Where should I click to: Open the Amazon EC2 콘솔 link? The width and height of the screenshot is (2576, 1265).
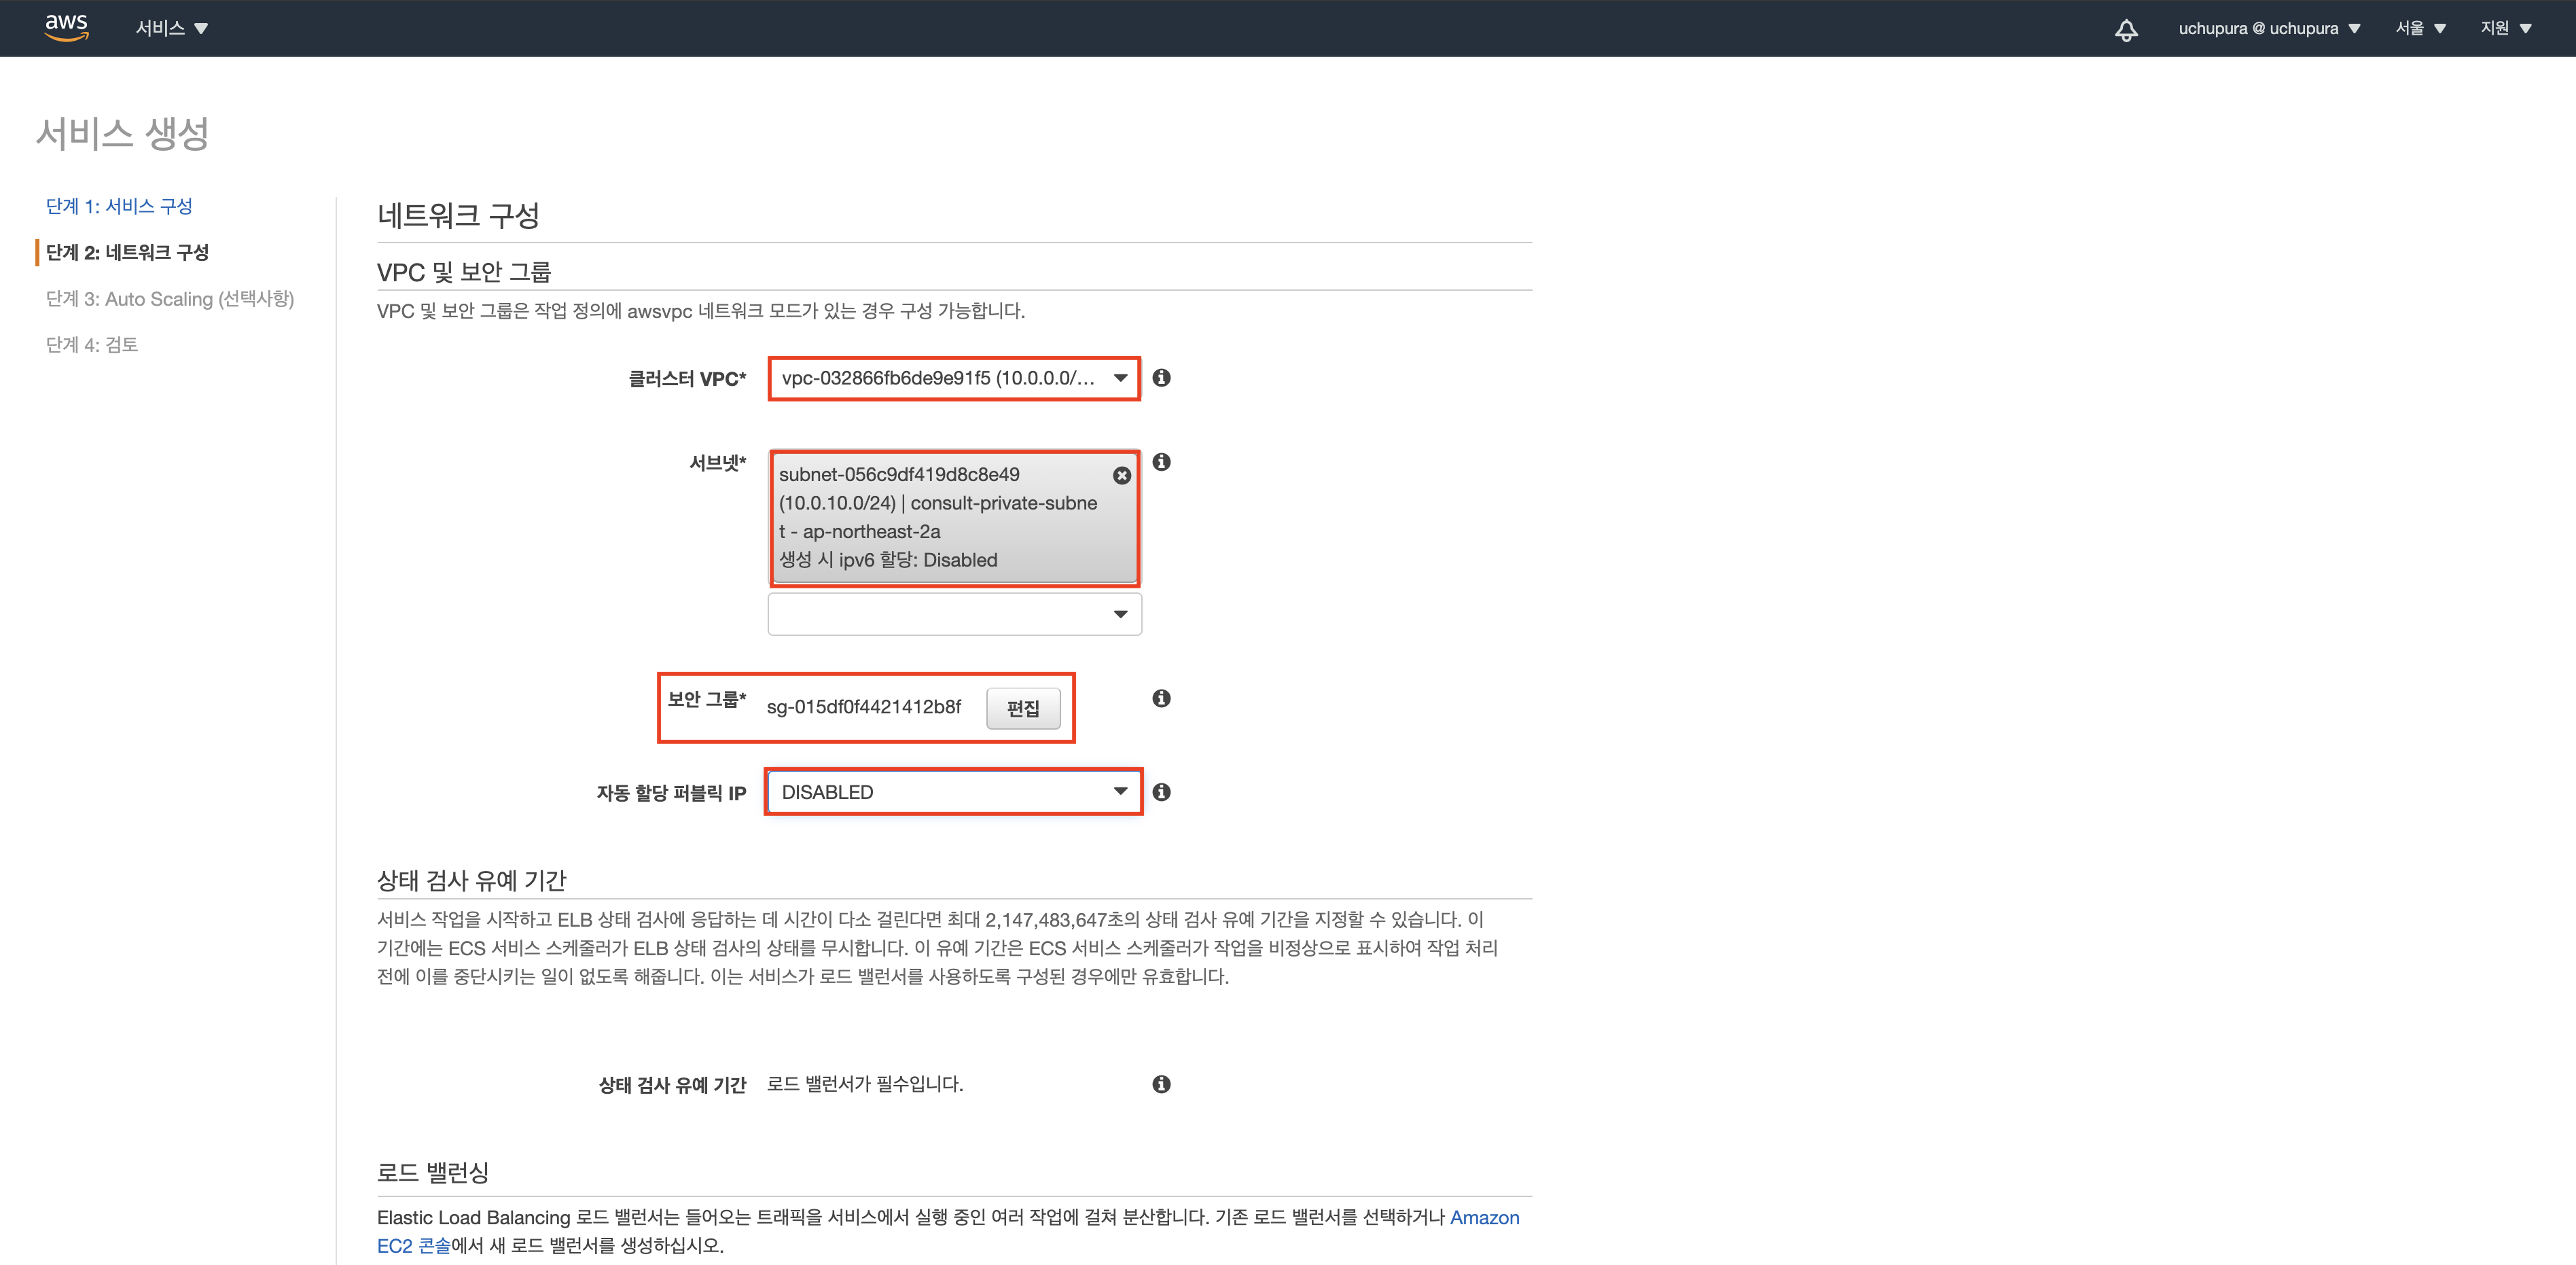1484,1217
